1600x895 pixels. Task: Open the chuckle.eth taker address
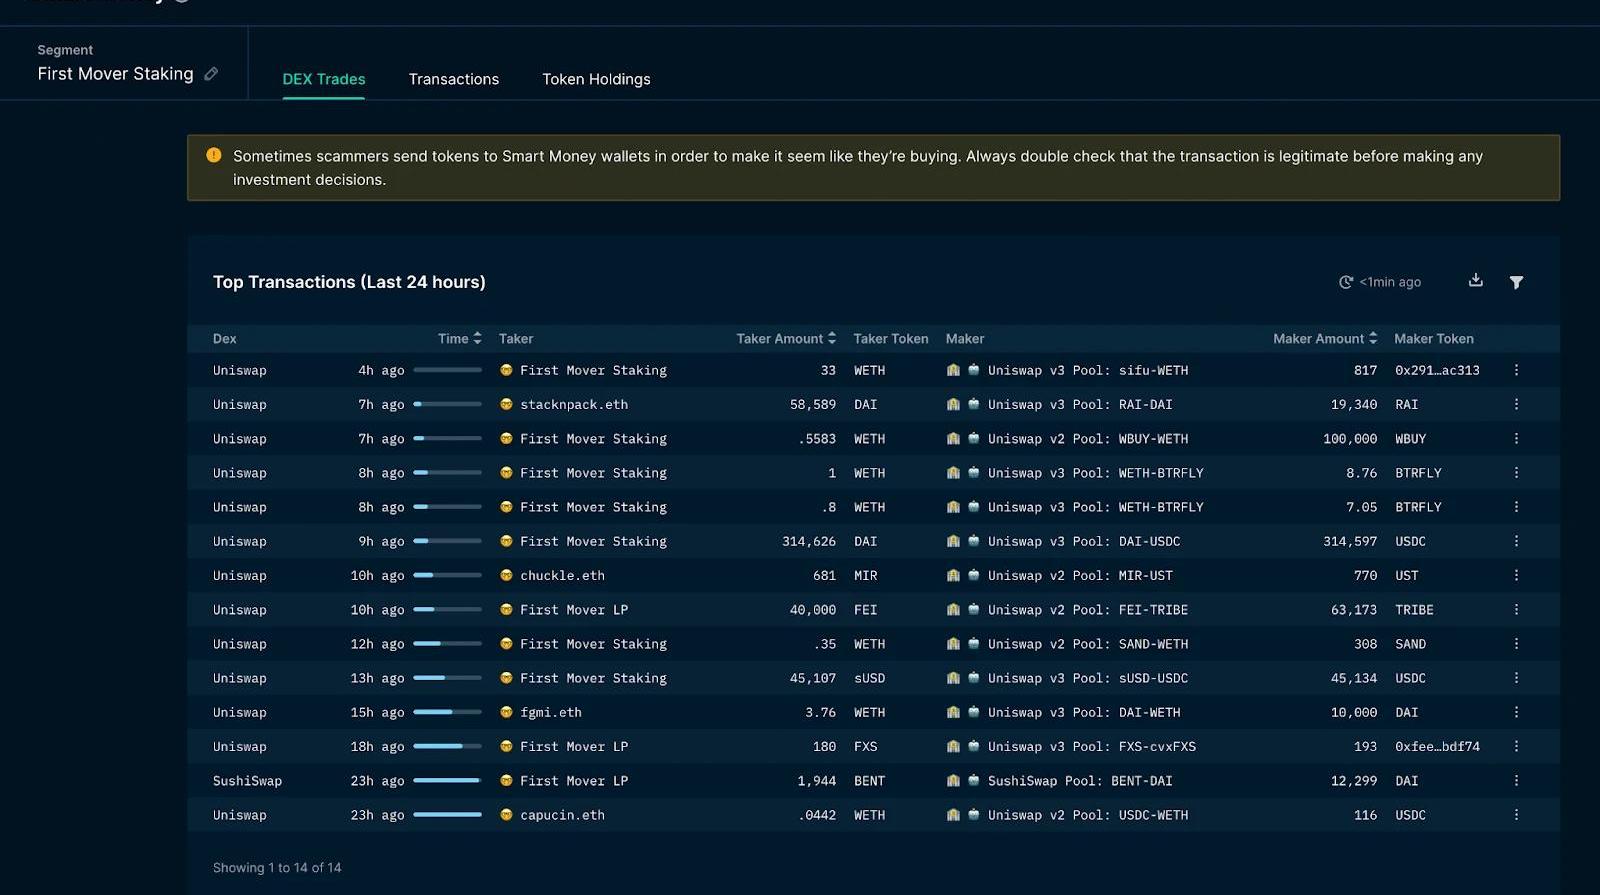(562, 575)
